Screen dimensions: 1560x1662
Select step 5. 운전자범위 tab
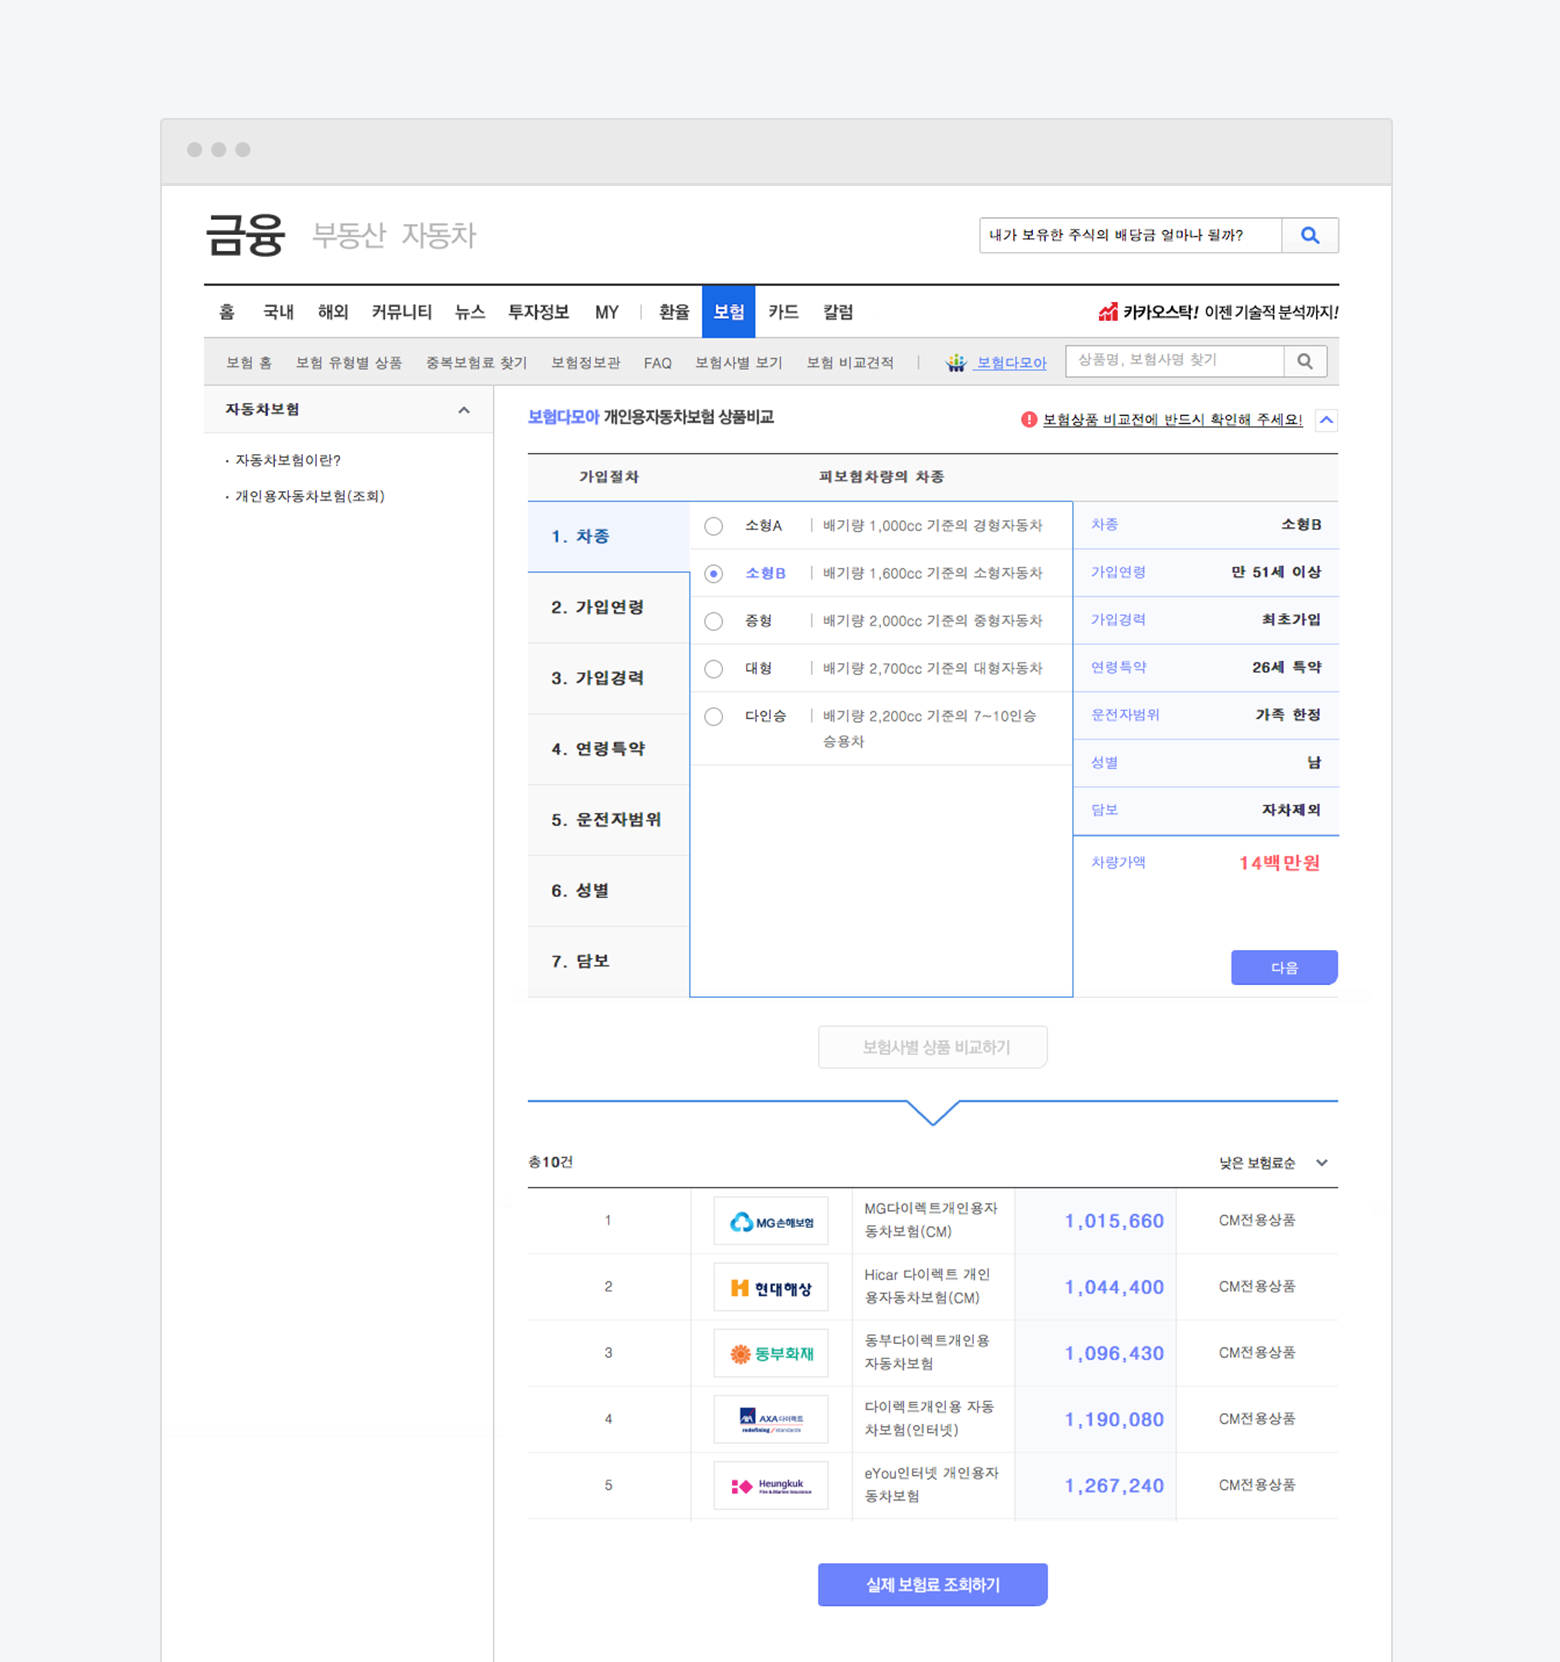tap(609, 820)
